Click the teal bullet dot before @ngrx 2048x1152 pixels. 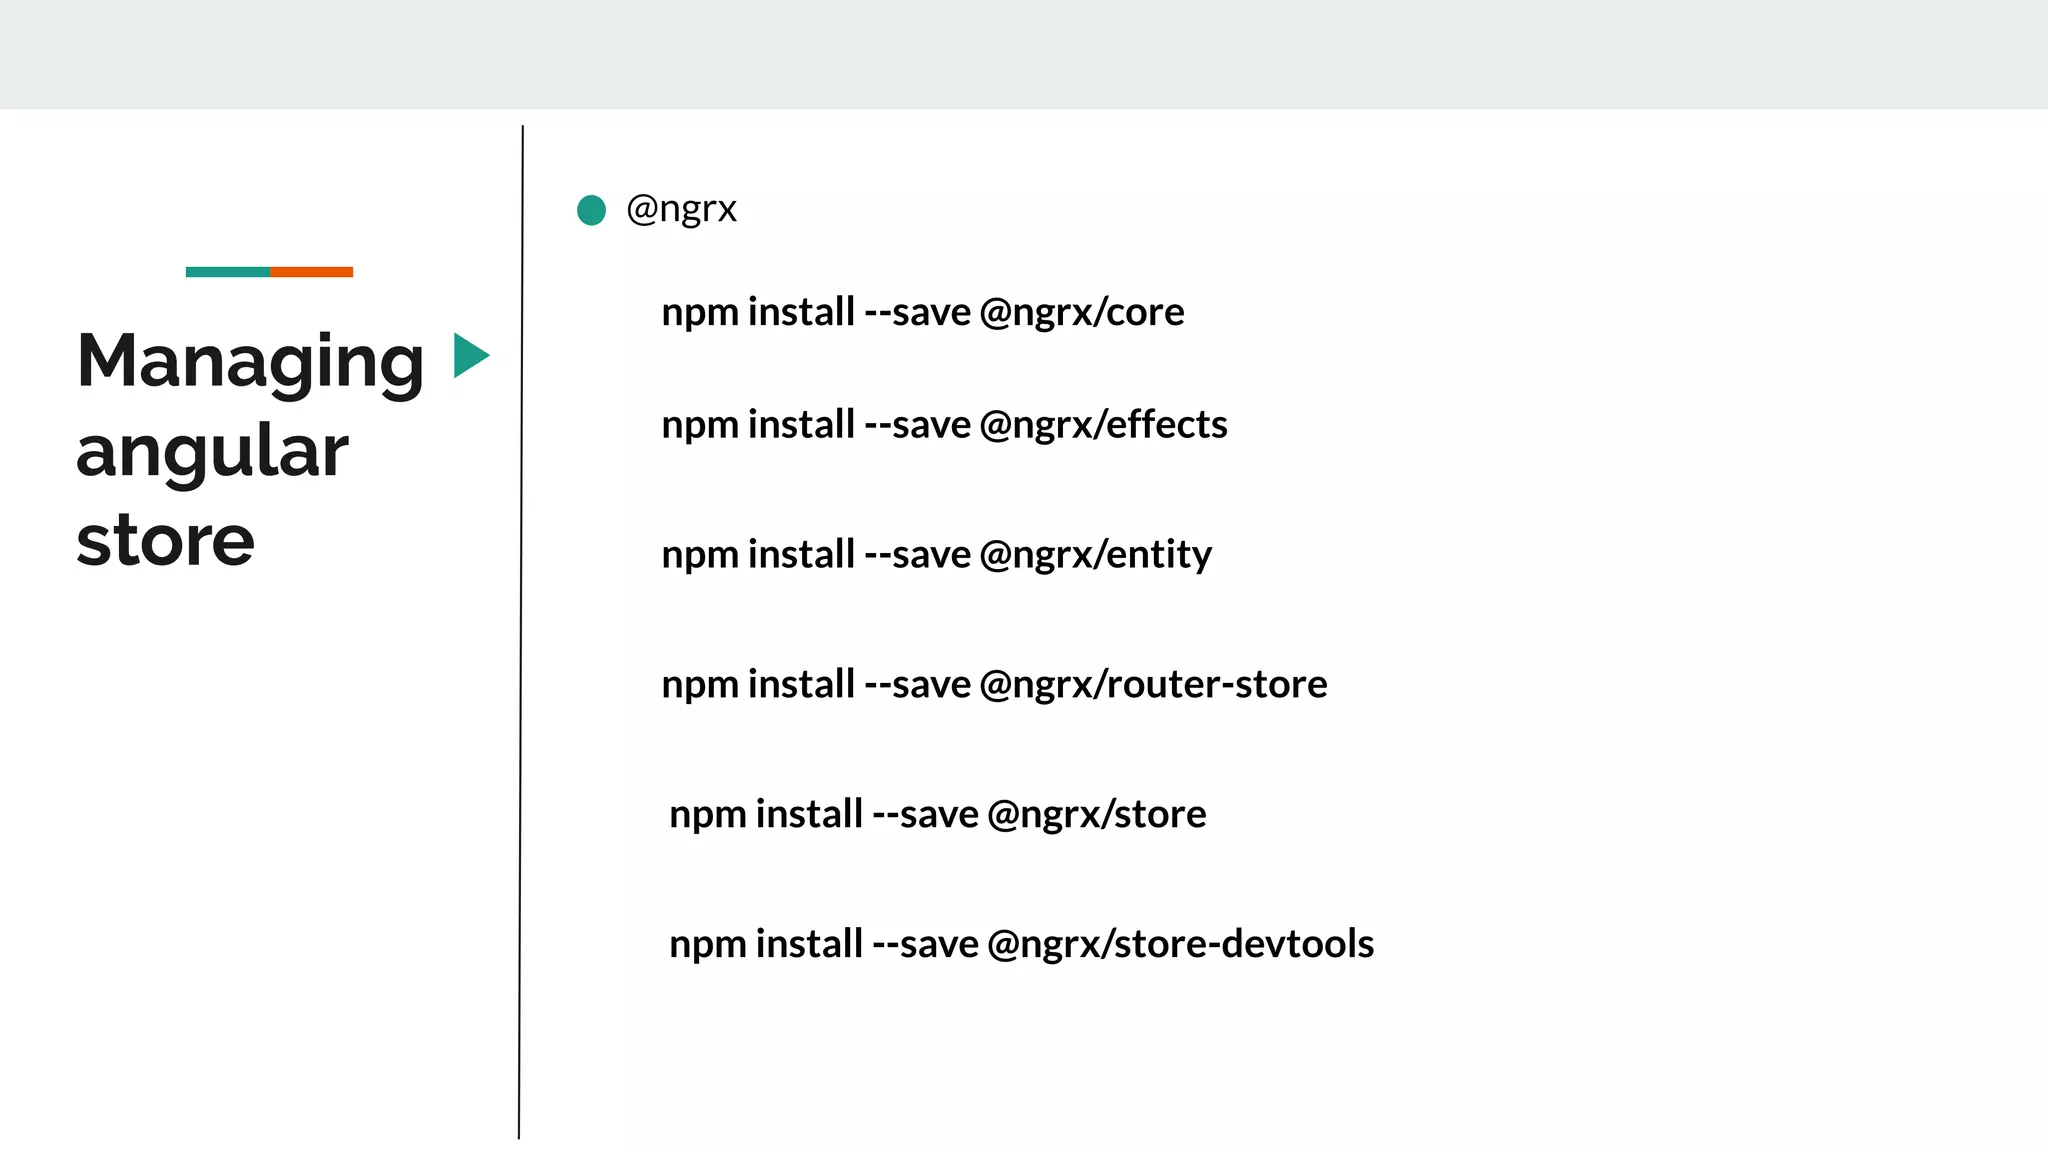click(x=591, y=210)
